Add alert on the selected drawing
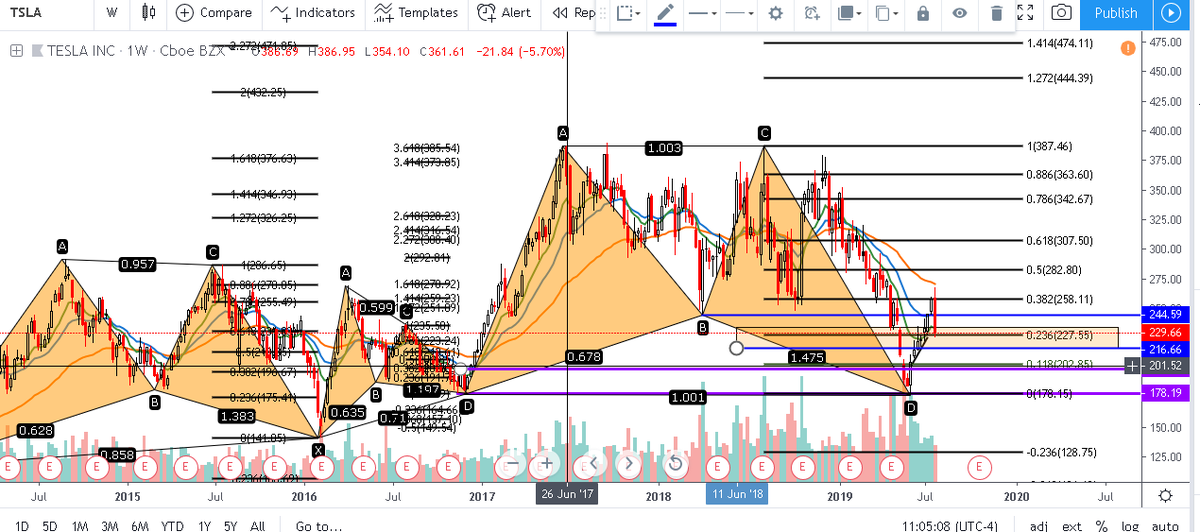 point(811,14)
